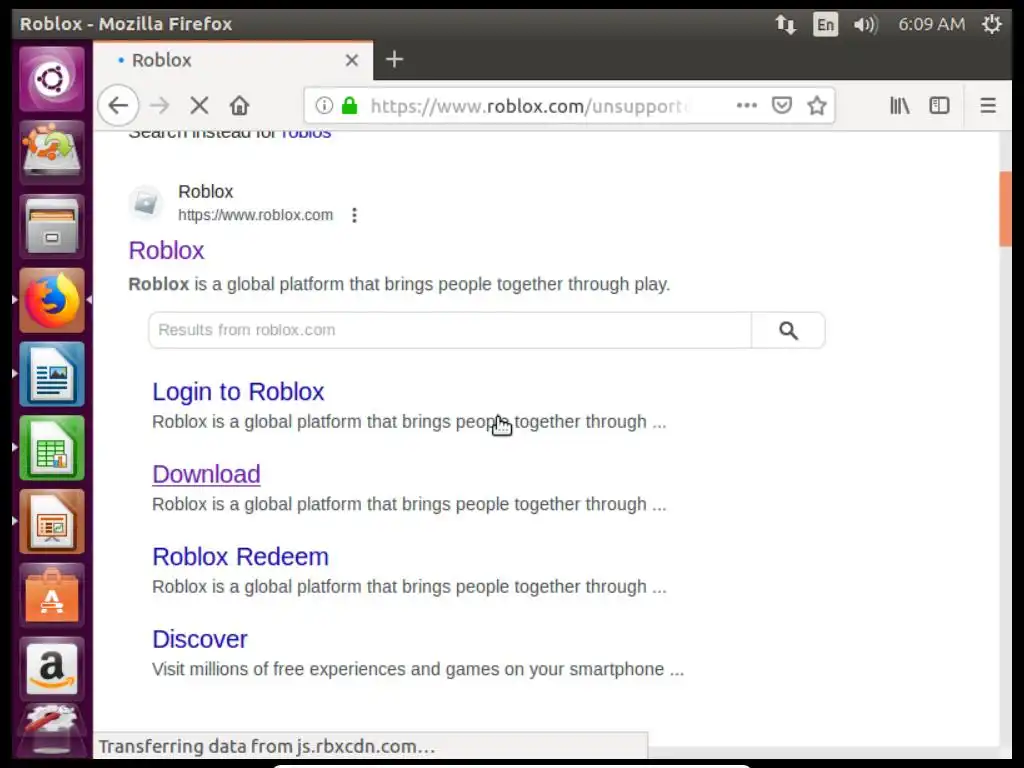Screen dimensions: 1024x768
Task: Launch LibreOffice Impress
Action: 52,522
